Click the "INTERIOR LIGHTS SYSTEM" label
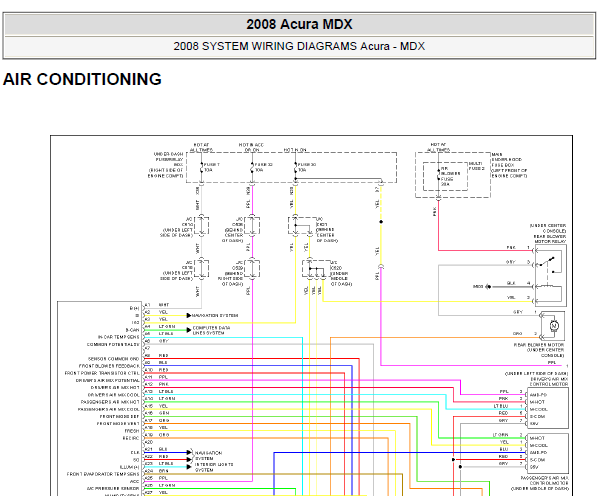 tap(214, 467)
